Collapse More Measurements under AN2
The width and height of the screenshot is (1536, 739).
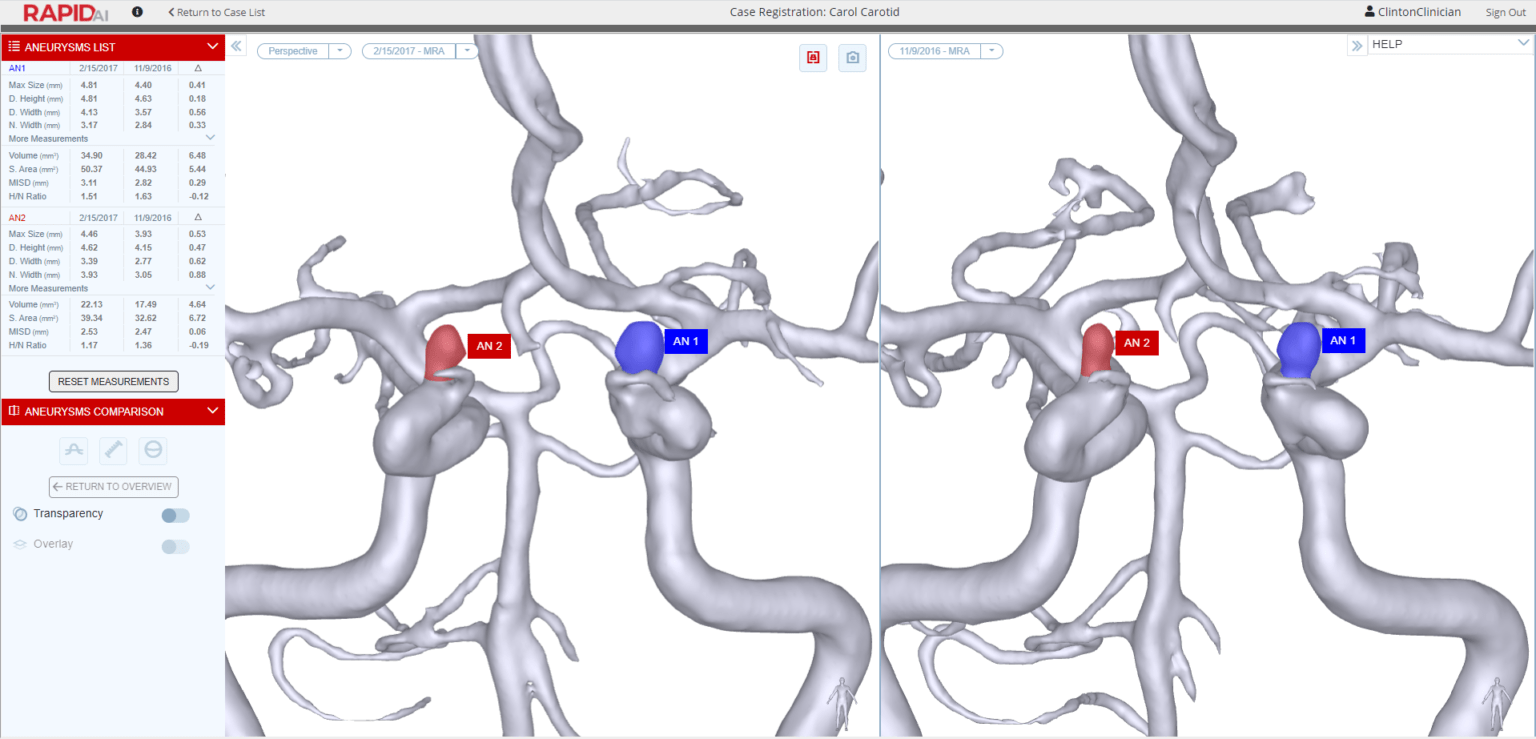[x=210, y=288]
